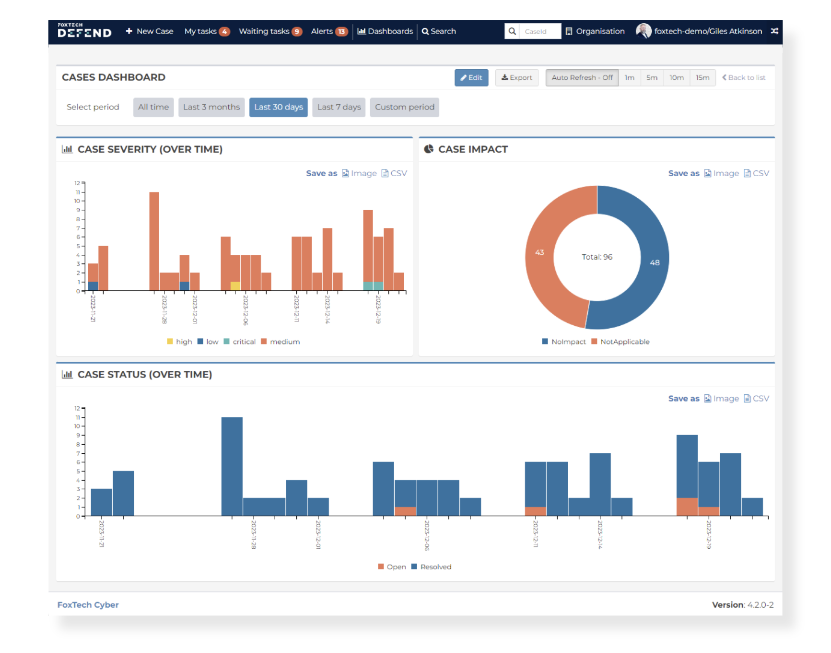The height and width of the screenshot is (653, 831).
Task: Save Case Impact chart as CSV
Action: tap(758, 172)
